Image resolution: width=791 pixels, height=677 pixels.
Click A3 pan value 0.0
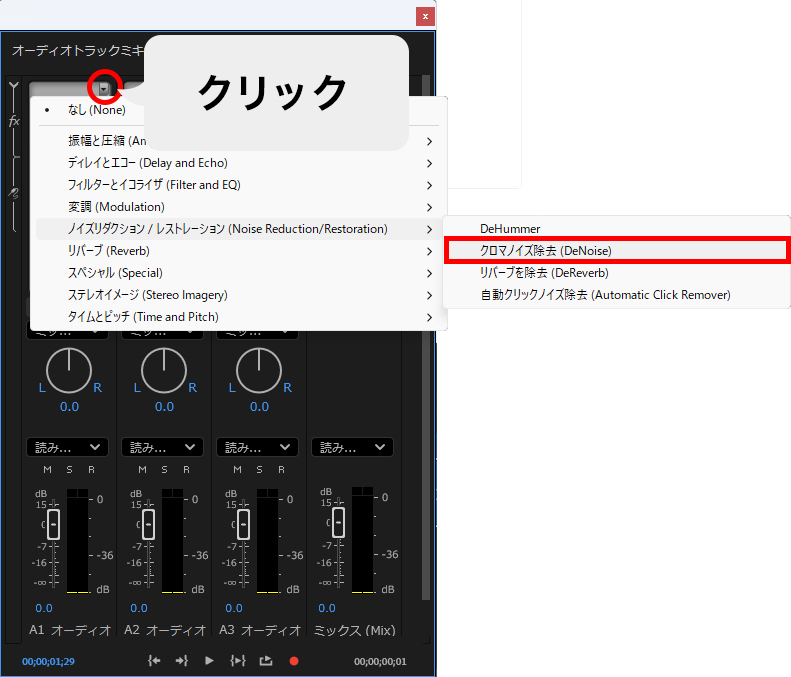tap(259, 407)
